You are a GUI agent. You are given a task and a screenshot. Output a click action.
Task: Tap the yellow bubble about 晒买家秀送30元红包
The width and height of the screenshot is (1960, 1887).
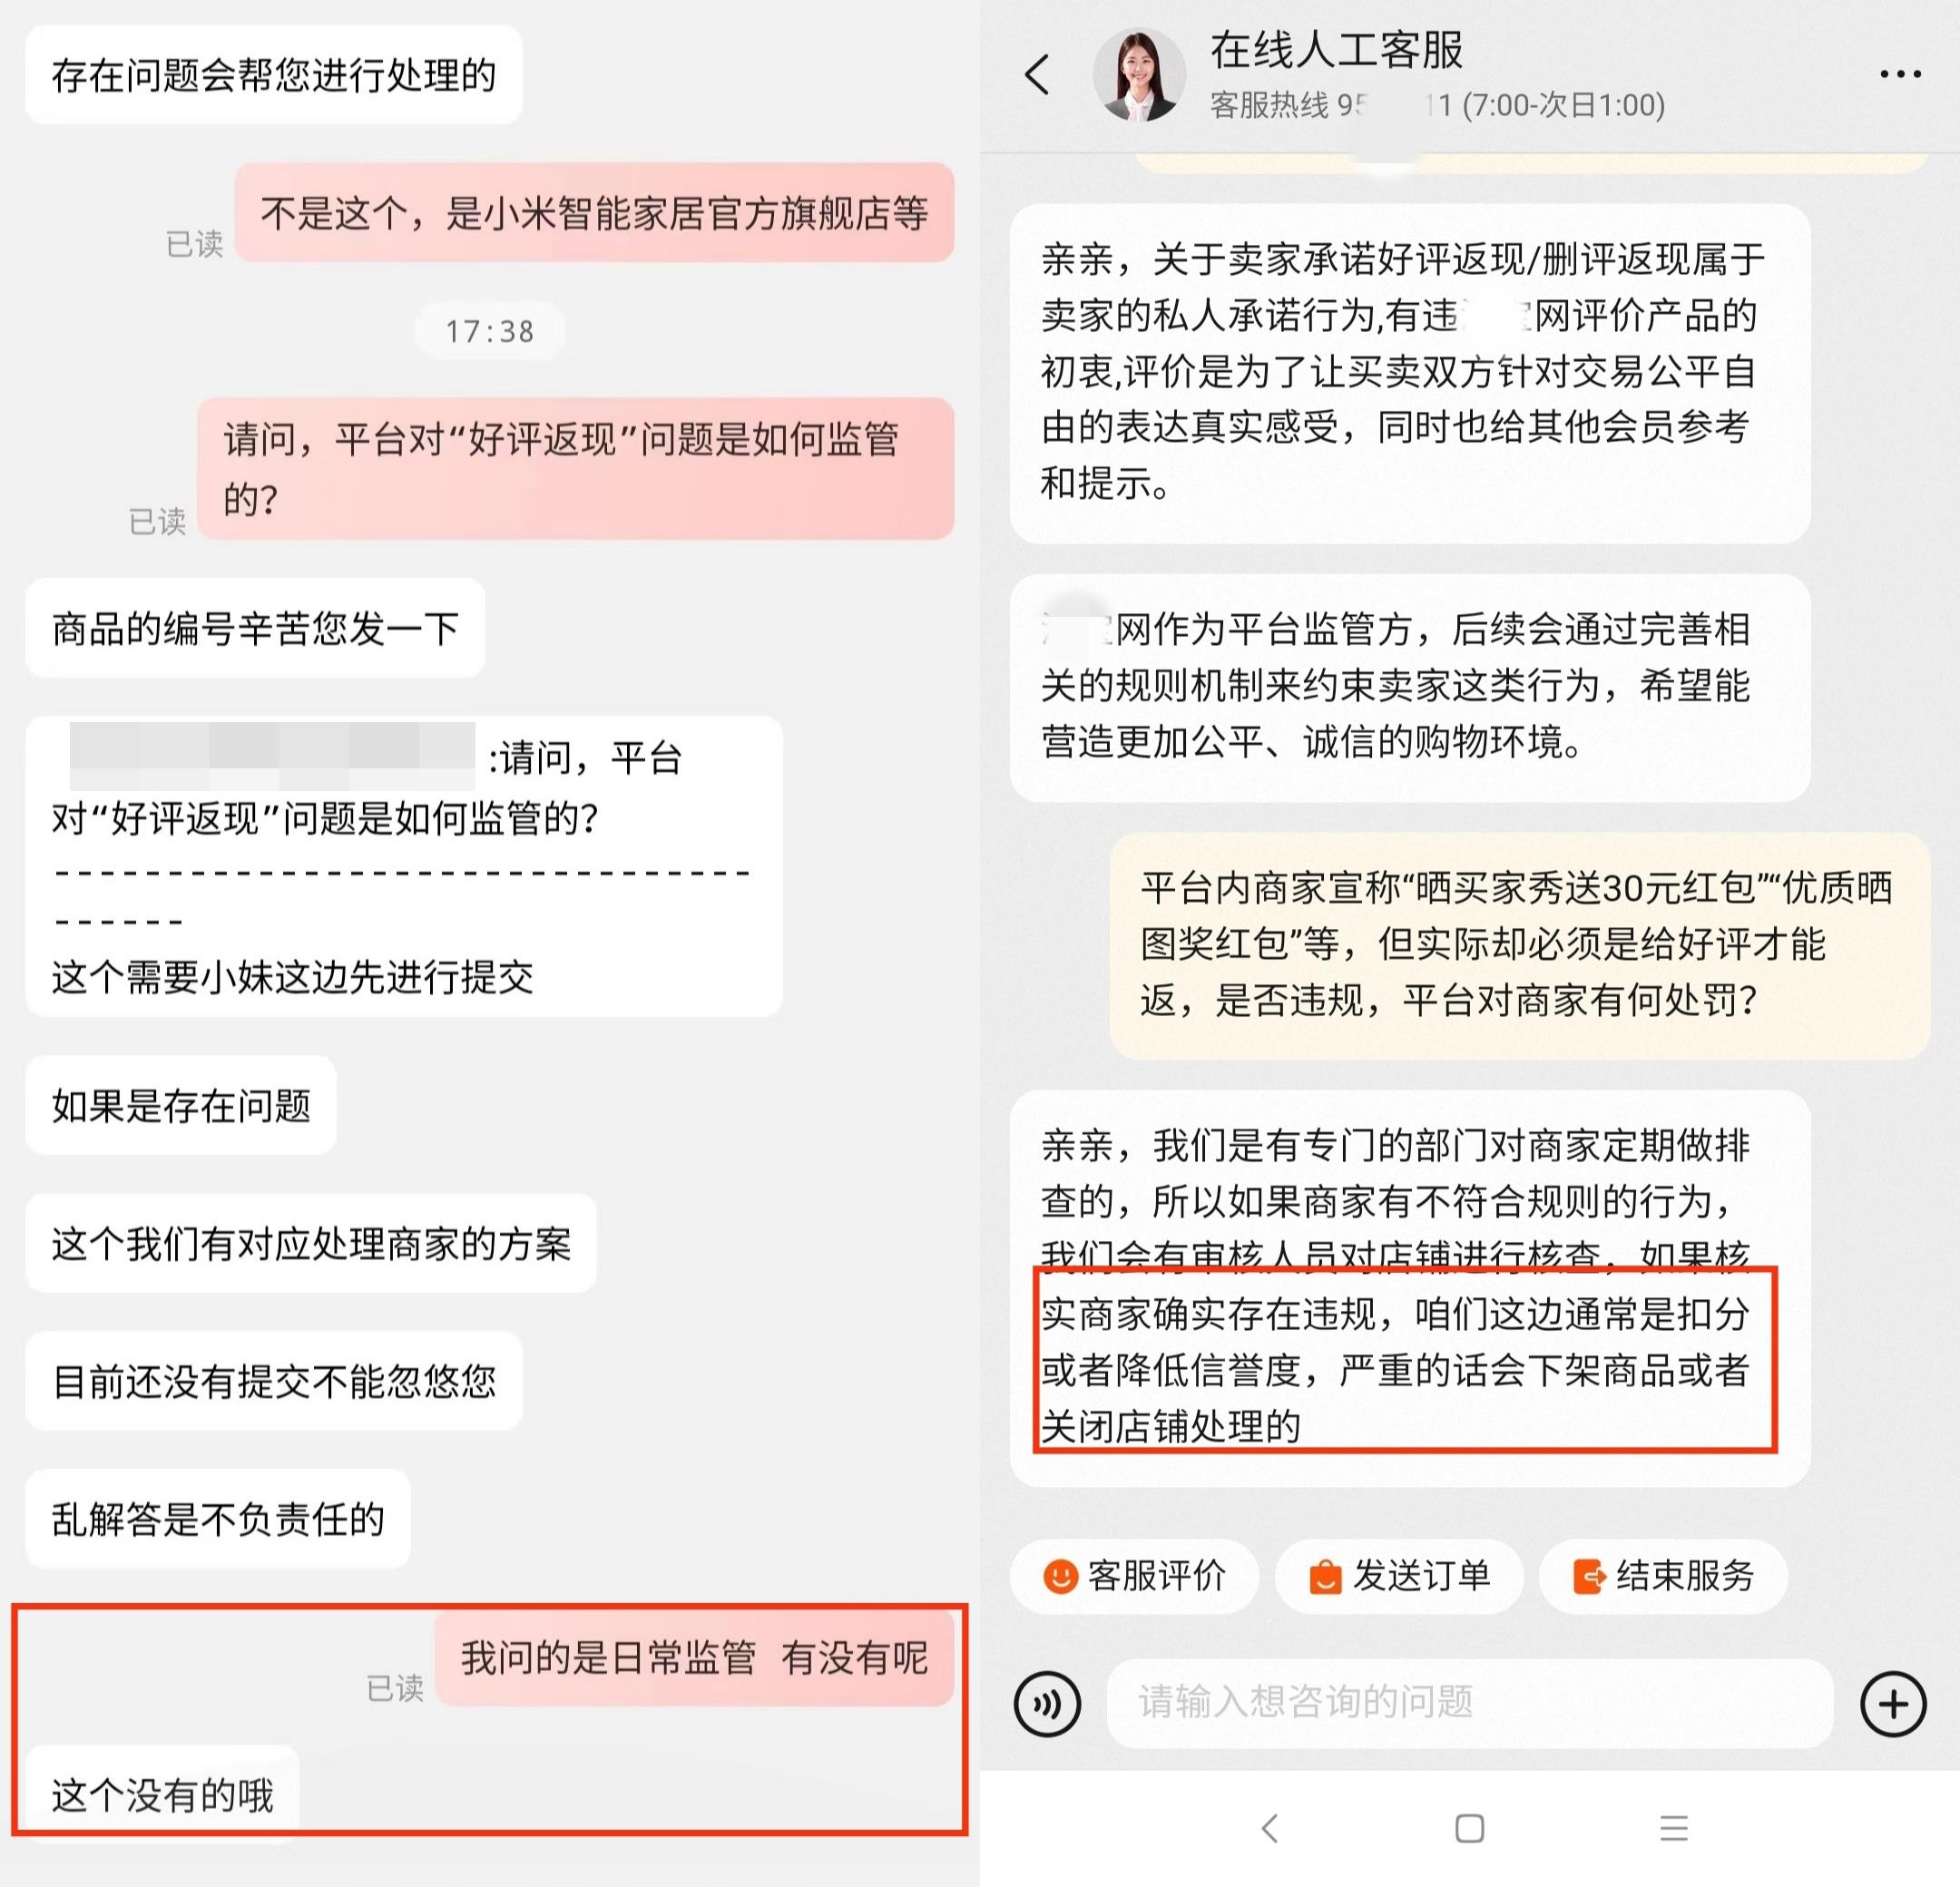click(1519, 945)
